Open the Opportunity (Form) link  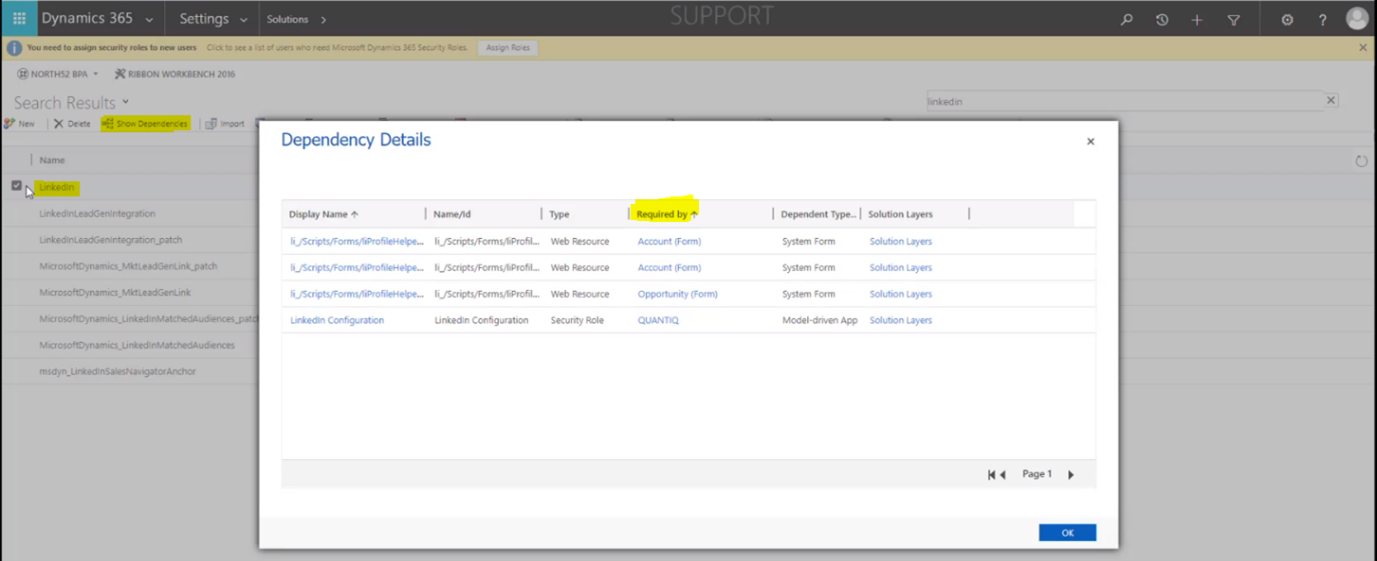tap(677, 294)
